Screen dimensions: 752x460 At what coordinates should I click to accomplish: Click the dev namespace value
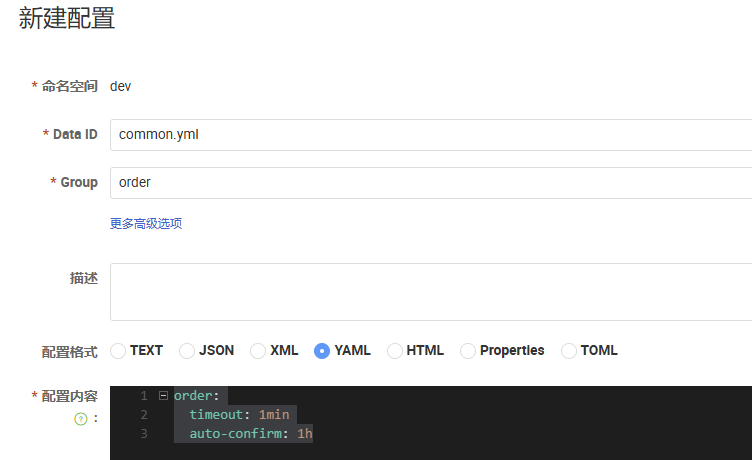coord(120,86)
